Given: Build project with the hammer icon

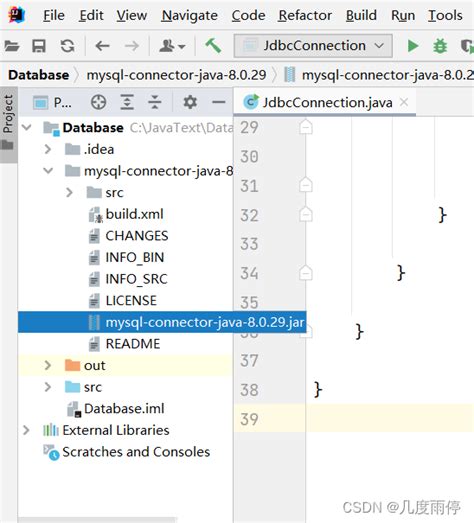Looking at the screenshot, I should [x=213, y=46].
